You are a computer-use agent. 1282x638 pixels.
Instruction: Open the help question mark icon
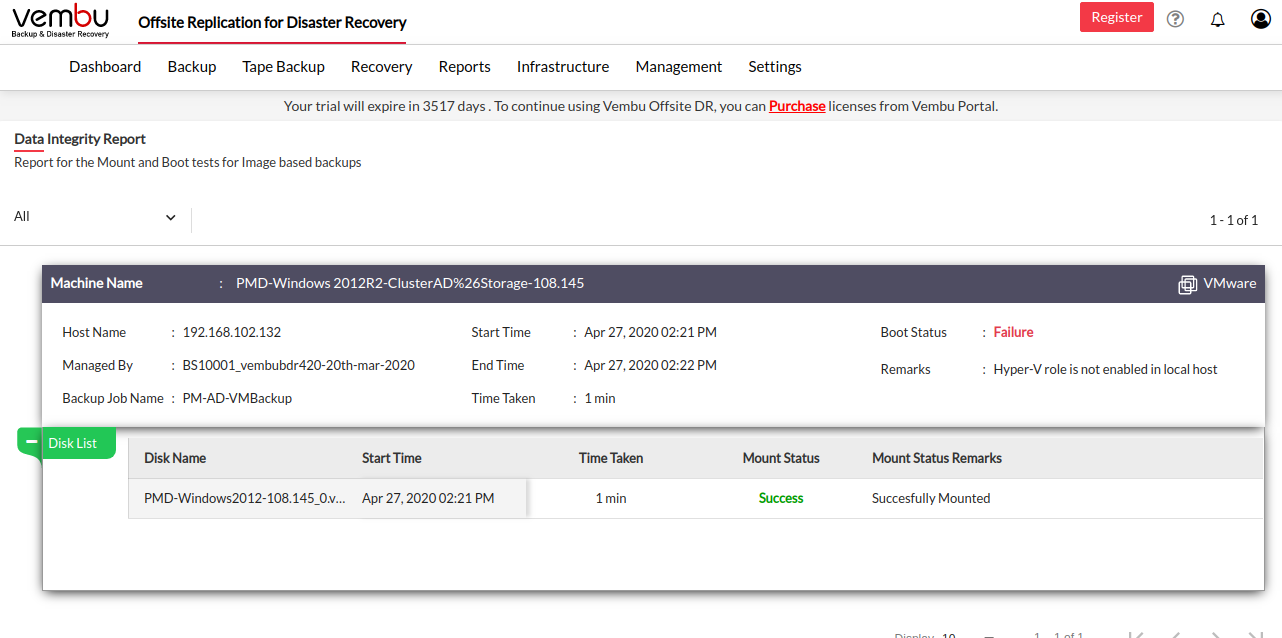pos(1175,18)
